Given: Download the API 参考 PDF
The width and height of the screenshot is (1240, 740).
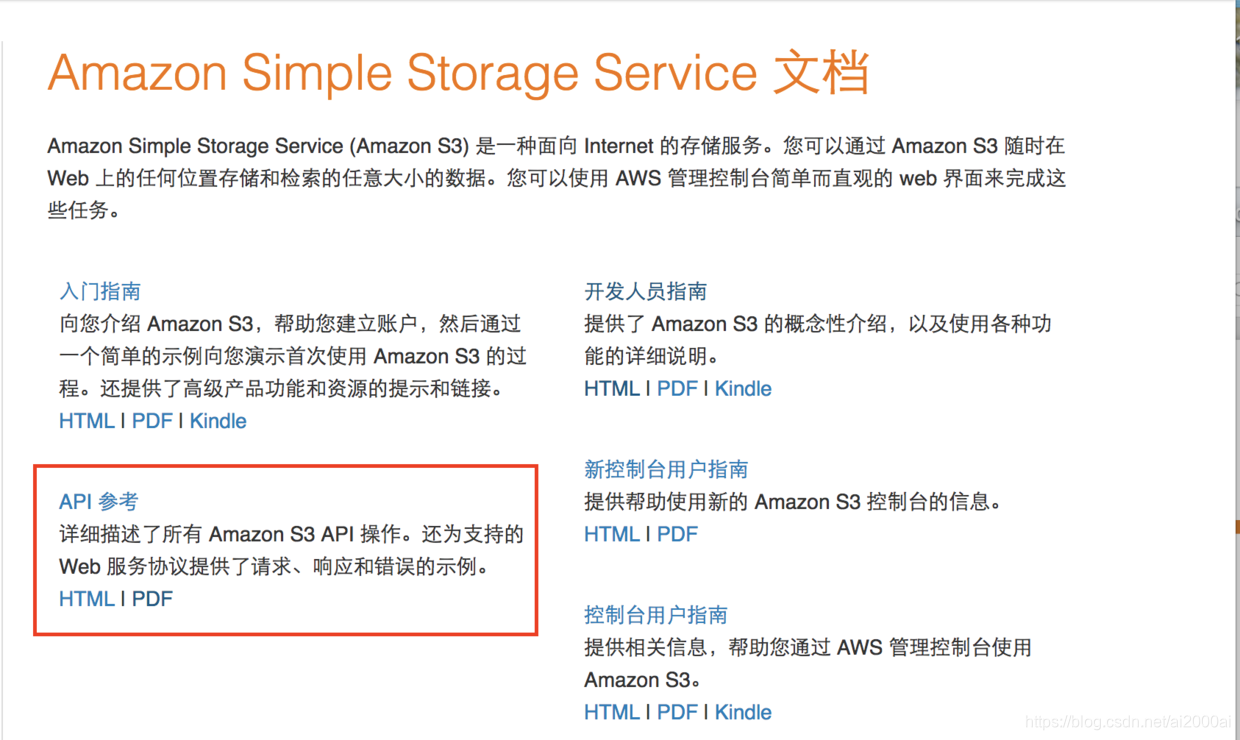Looking at the screenshot, I should click(x=152, y=598).
